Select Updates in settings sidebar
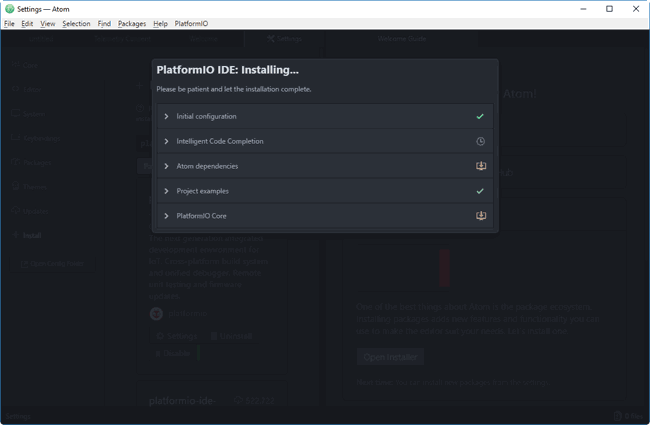650x425 pixels. click(30, 211)
